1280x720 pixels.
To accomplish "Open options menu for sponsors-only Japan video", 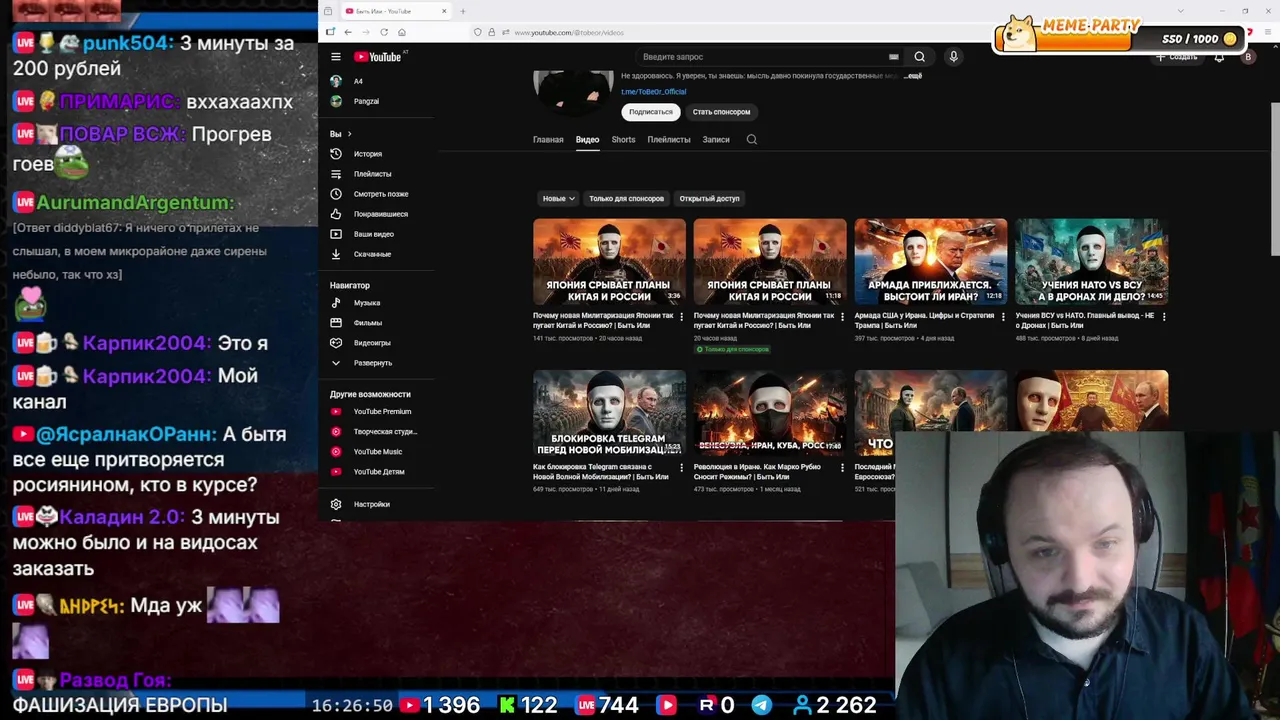I will 842,317.
